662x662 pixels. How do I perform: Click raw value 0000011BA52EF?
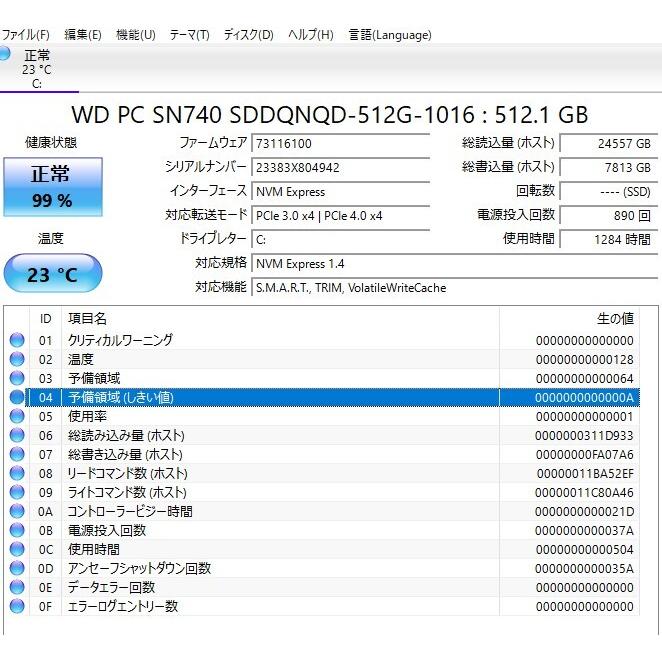(x=585, y=473)
